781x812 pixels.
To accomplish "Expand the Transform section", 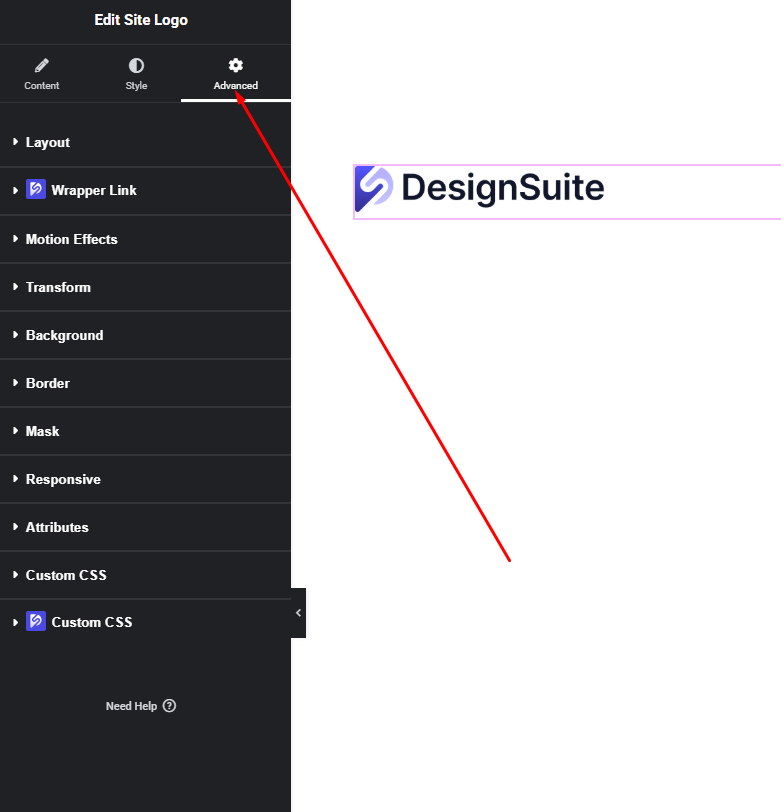I will click(x=58, y=287).
